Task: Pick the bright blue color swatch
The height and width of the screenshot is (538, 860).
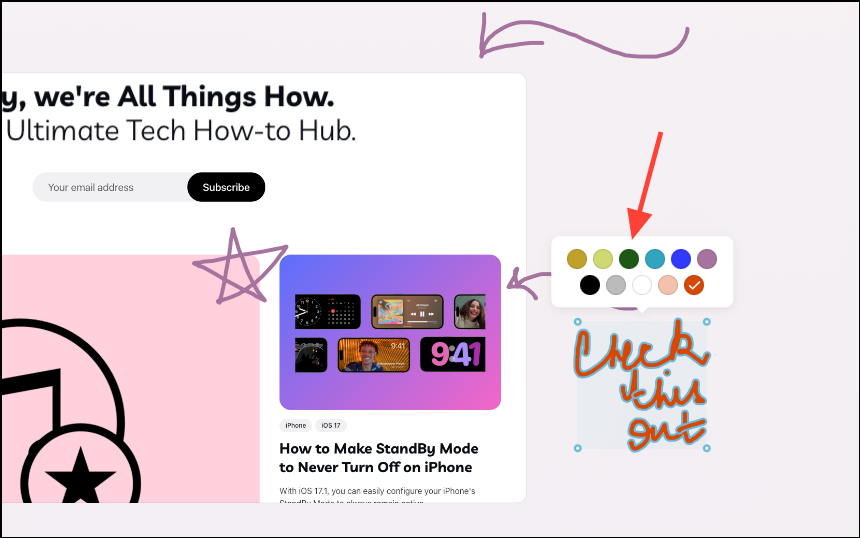Action: coord(681,259)
